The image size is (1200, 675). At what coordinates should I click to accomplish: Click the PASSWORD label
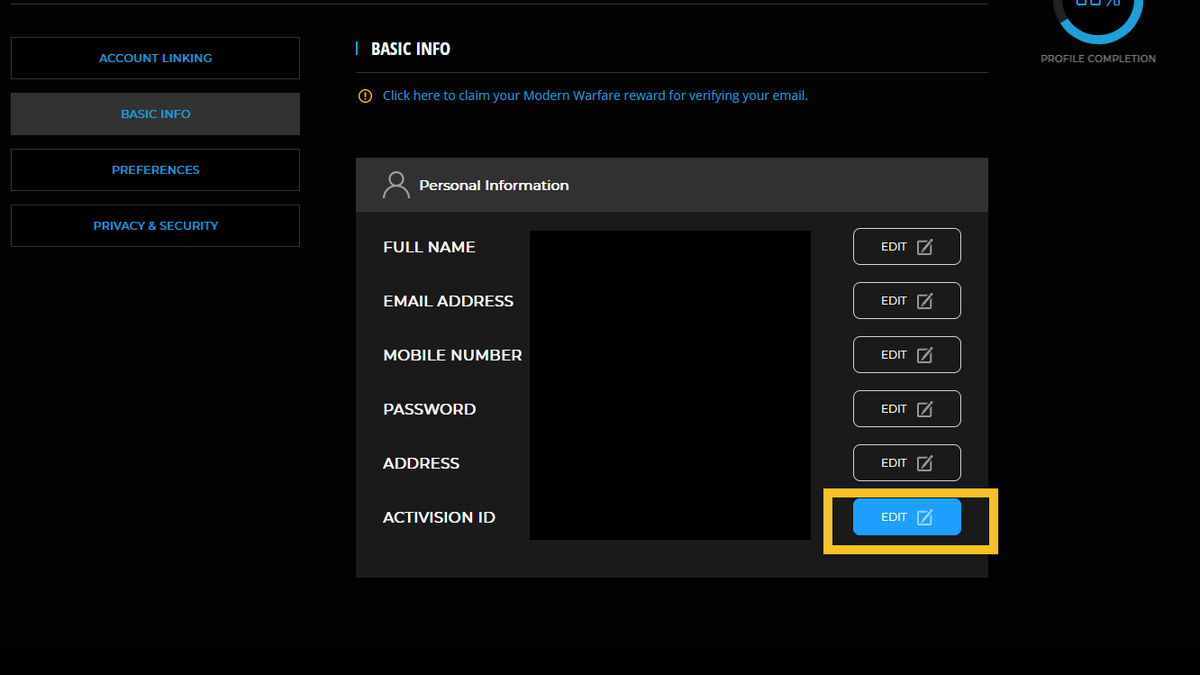coord(429,409)
